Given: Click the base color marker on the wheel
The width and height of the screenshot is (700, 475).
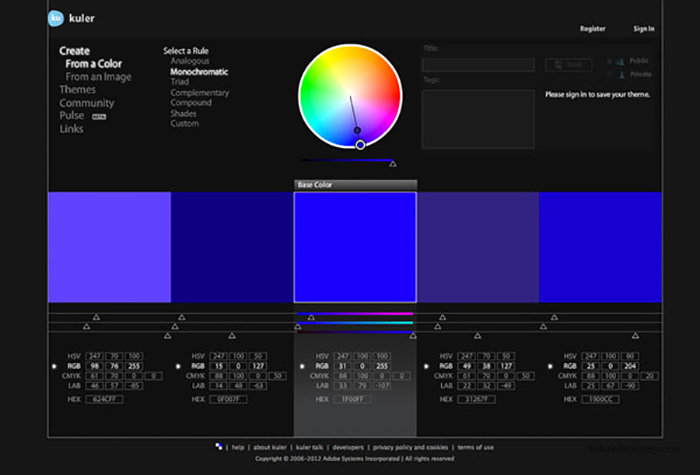Looking at the screenshot, I should 360,145.
